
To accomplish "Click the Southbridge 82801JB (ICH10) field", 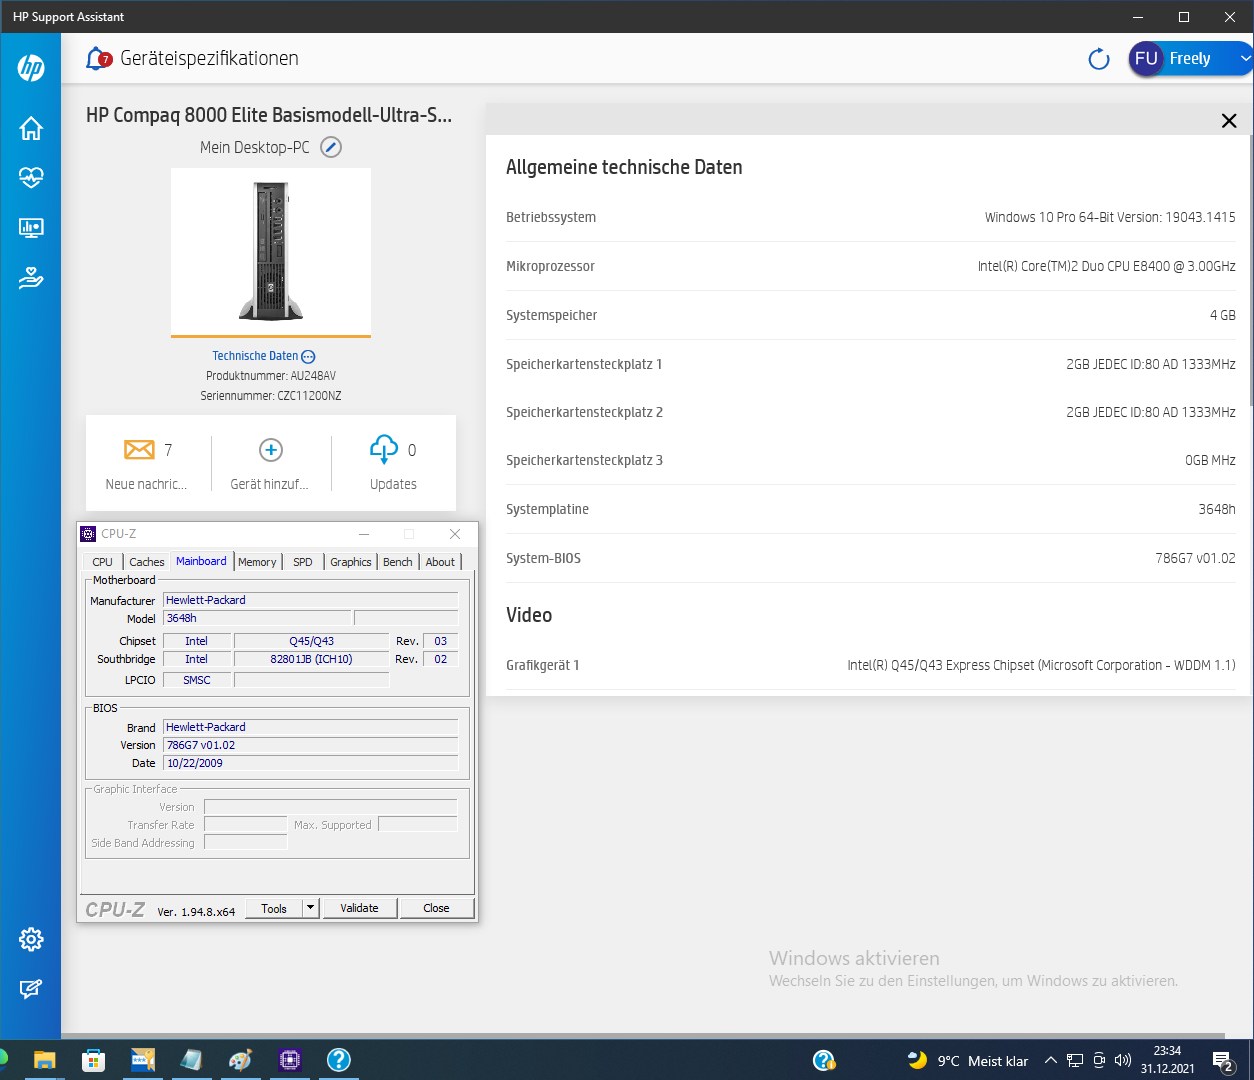I will (311, 659).
